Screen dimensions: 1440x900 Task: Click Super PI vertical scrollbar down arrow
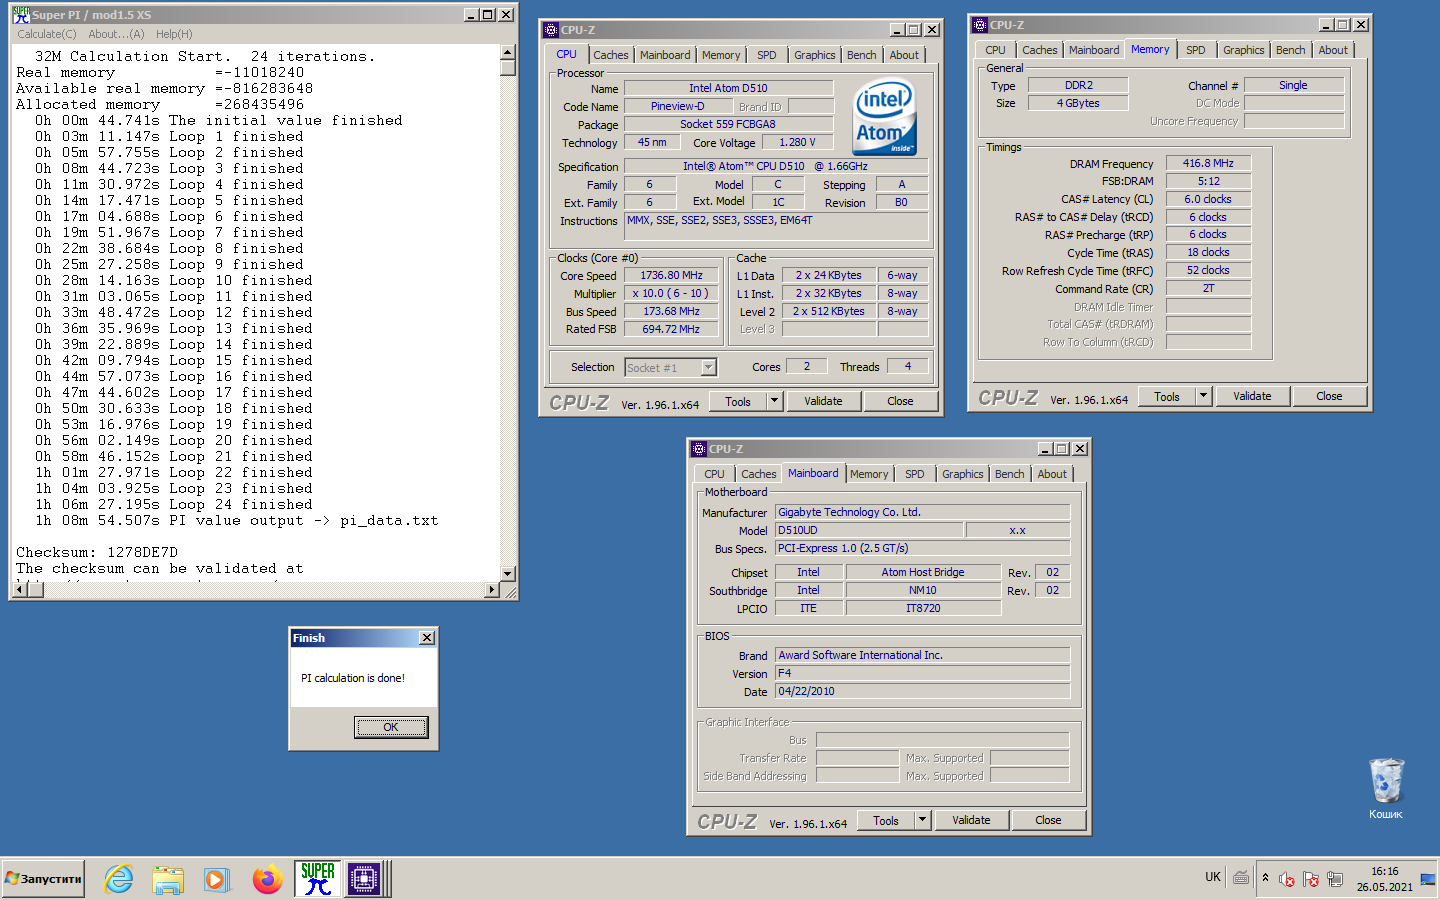[x=507, y=573]
